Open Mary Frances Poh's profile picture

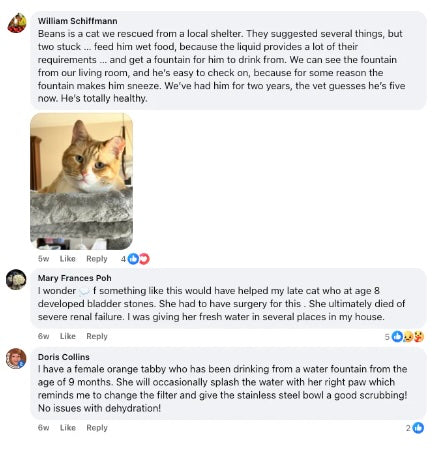tap(16, 279)
